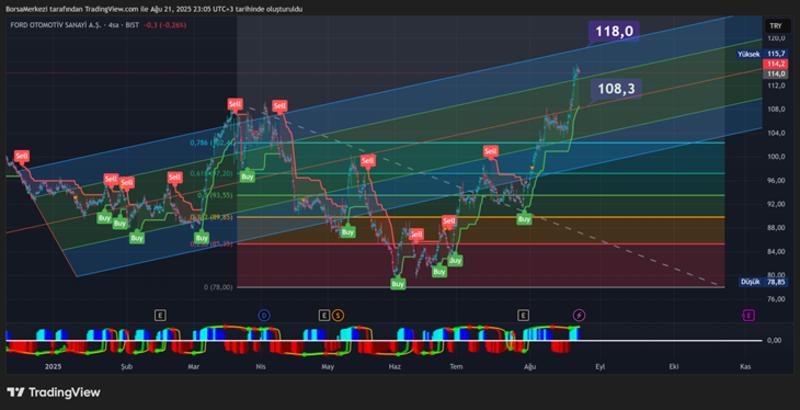Open the TRY currency selector

pos(776,25)
